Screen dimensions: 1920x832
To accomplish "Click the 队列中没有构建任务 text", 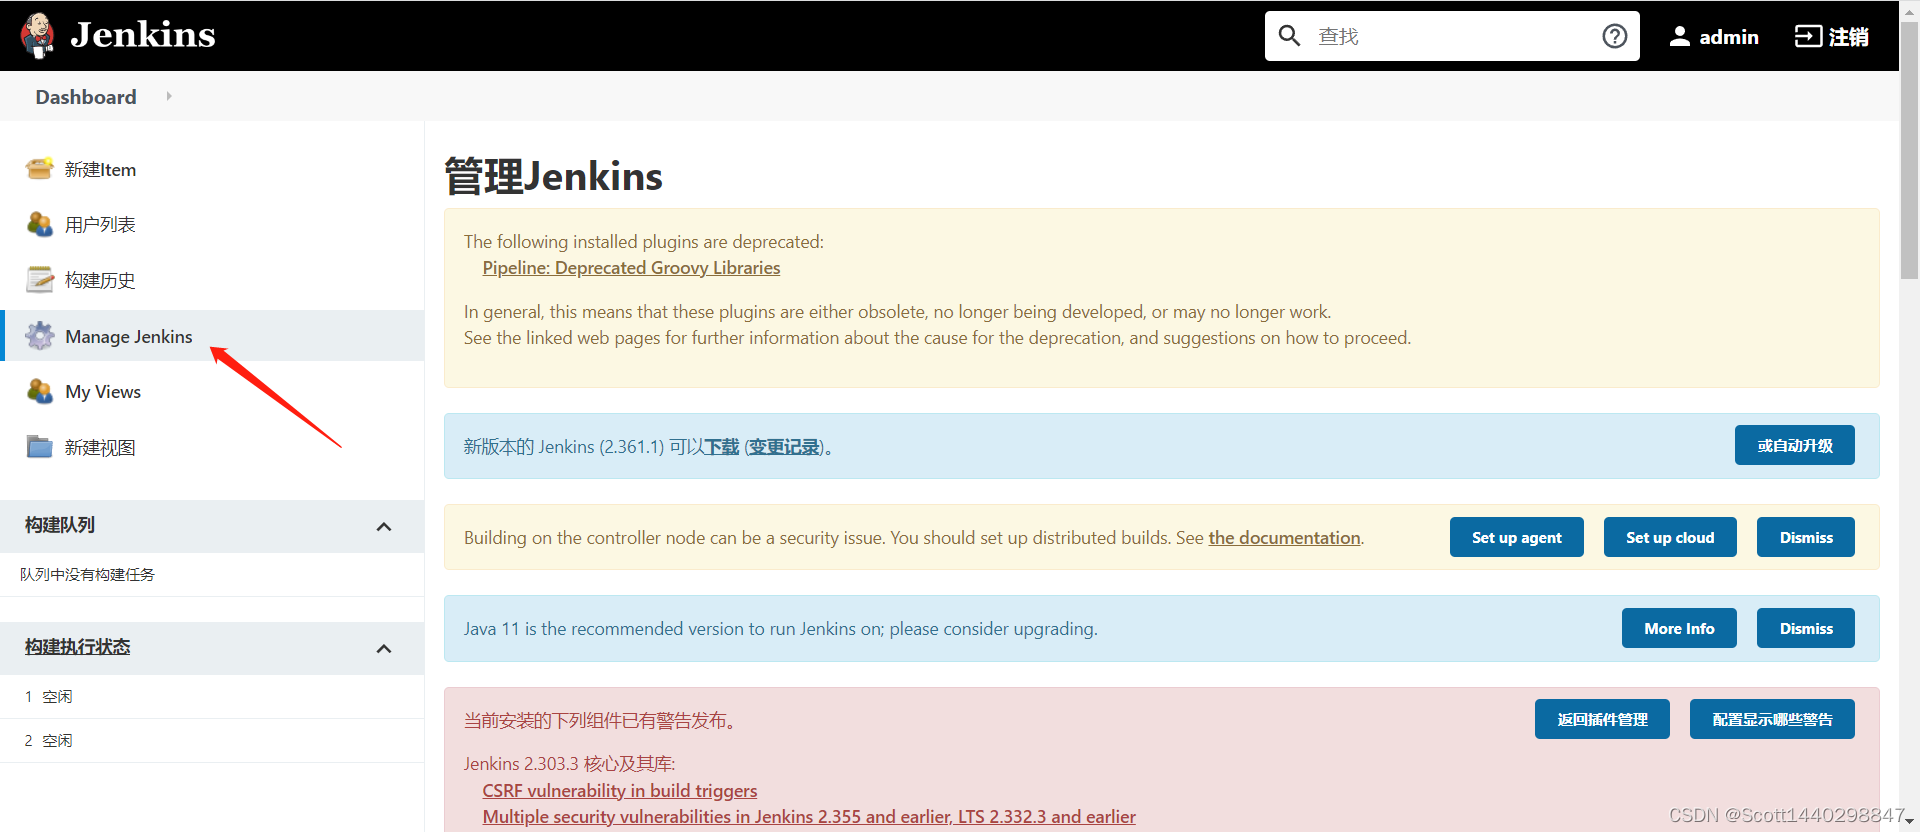I will (87, 575).
